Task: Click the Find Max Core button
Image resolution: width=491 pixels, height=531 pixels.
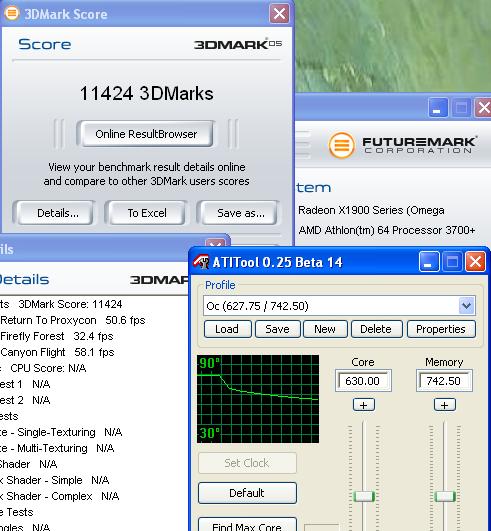Action: (x=247, y=525)
